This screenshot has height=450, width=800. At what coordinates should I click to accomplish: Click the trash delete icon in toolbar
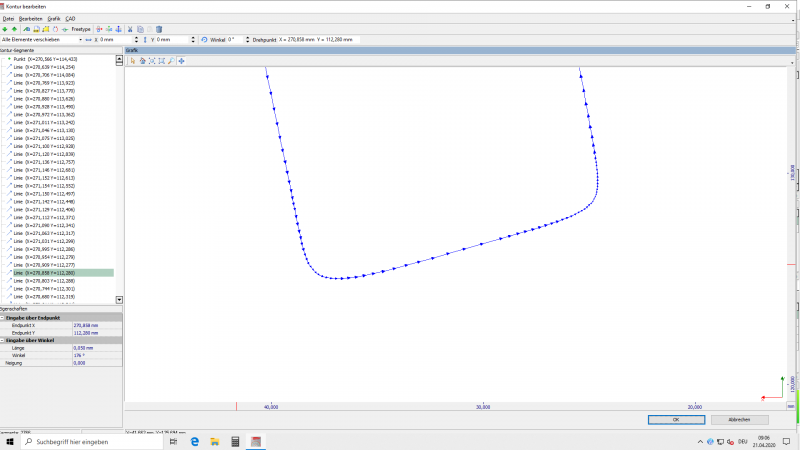[x=159, y=29]
